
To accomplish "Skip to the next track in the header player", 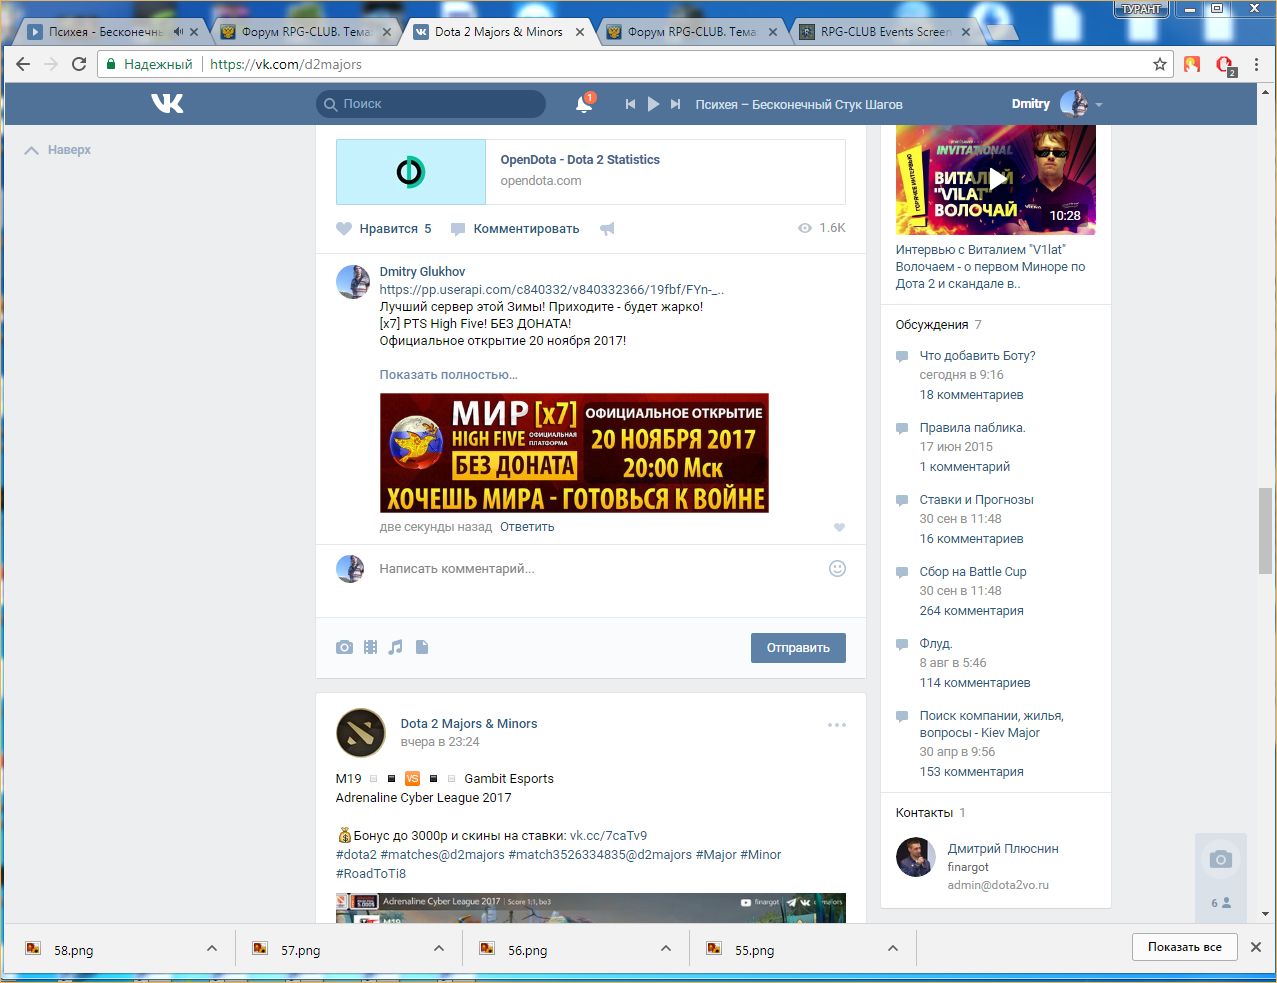I will (x=676, y=104).
